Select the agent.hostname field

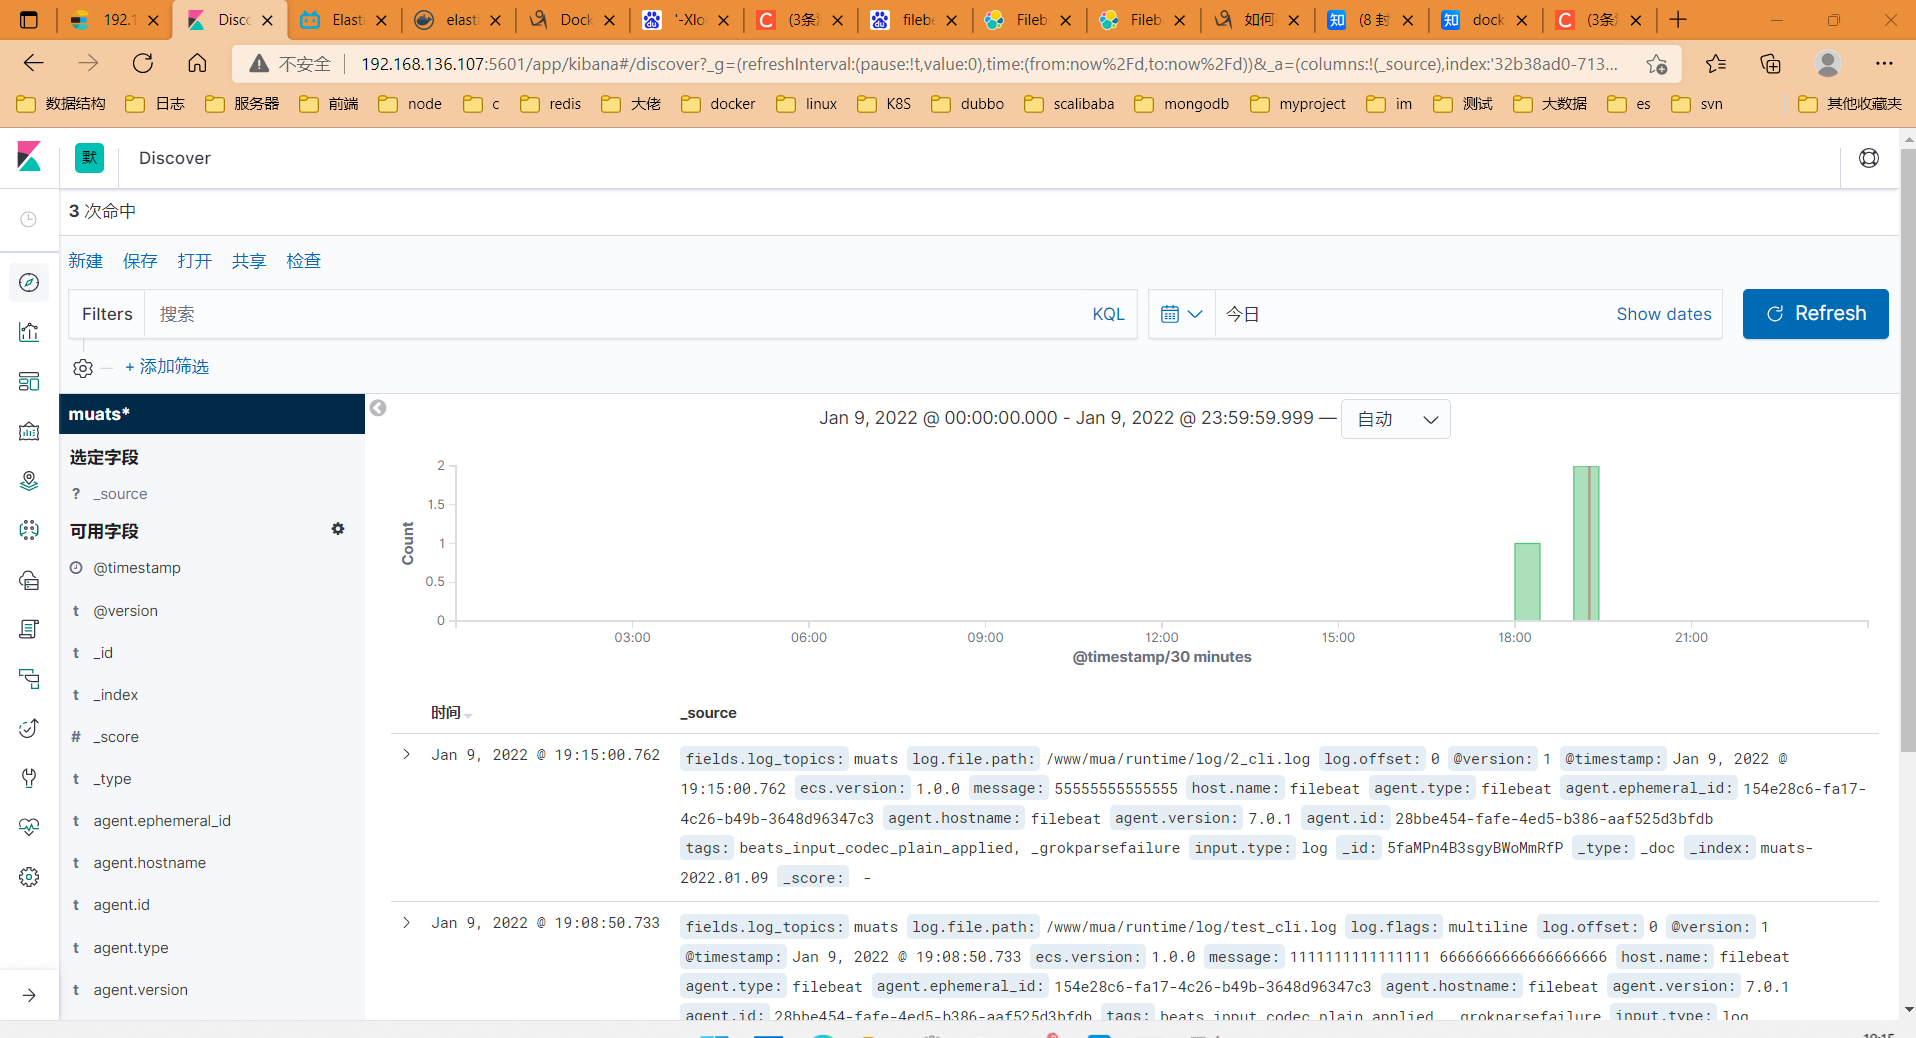[150, 863]
